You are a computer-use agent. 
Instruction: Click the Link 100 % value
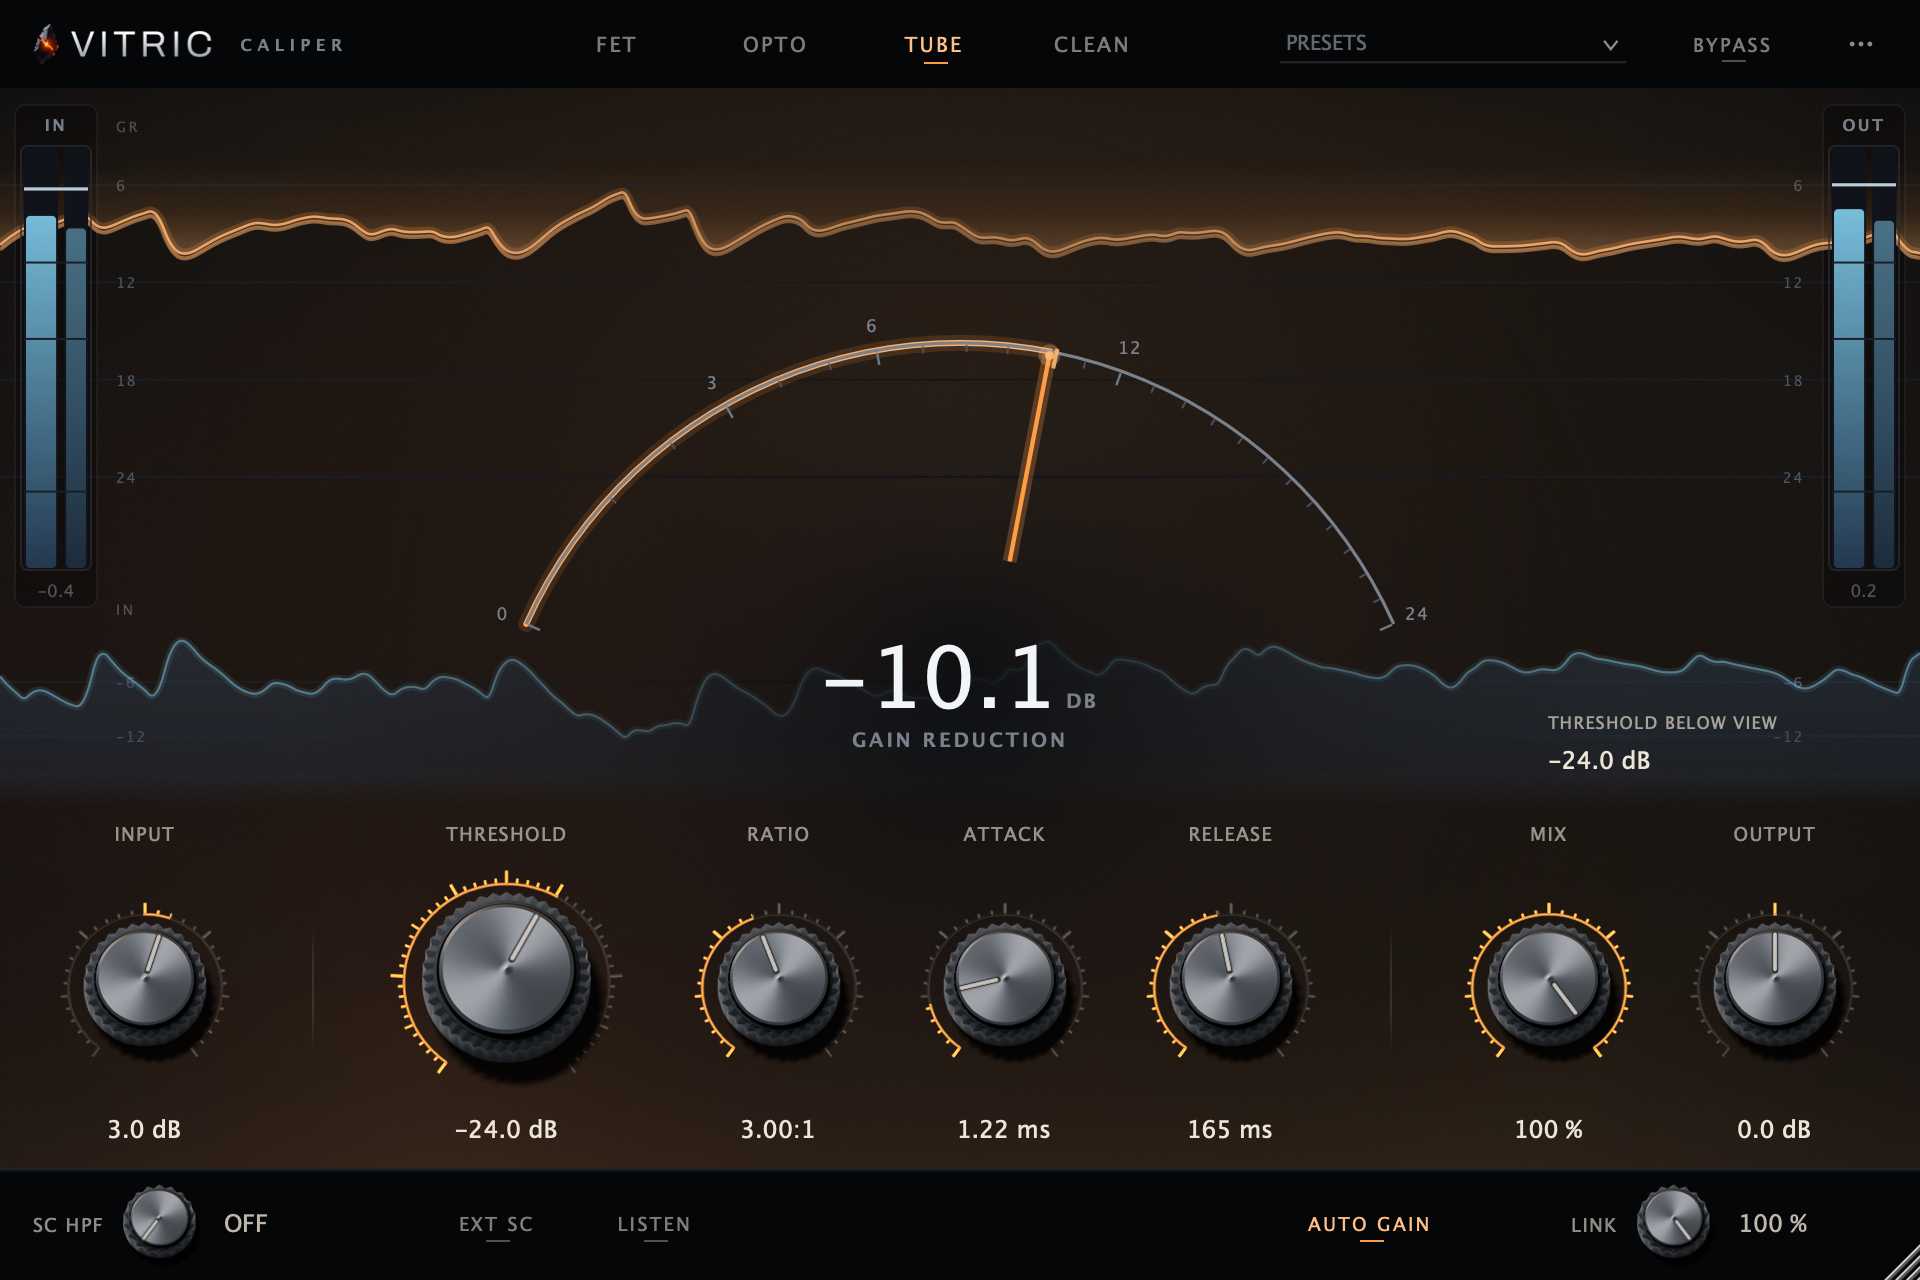point(1773,1223)
